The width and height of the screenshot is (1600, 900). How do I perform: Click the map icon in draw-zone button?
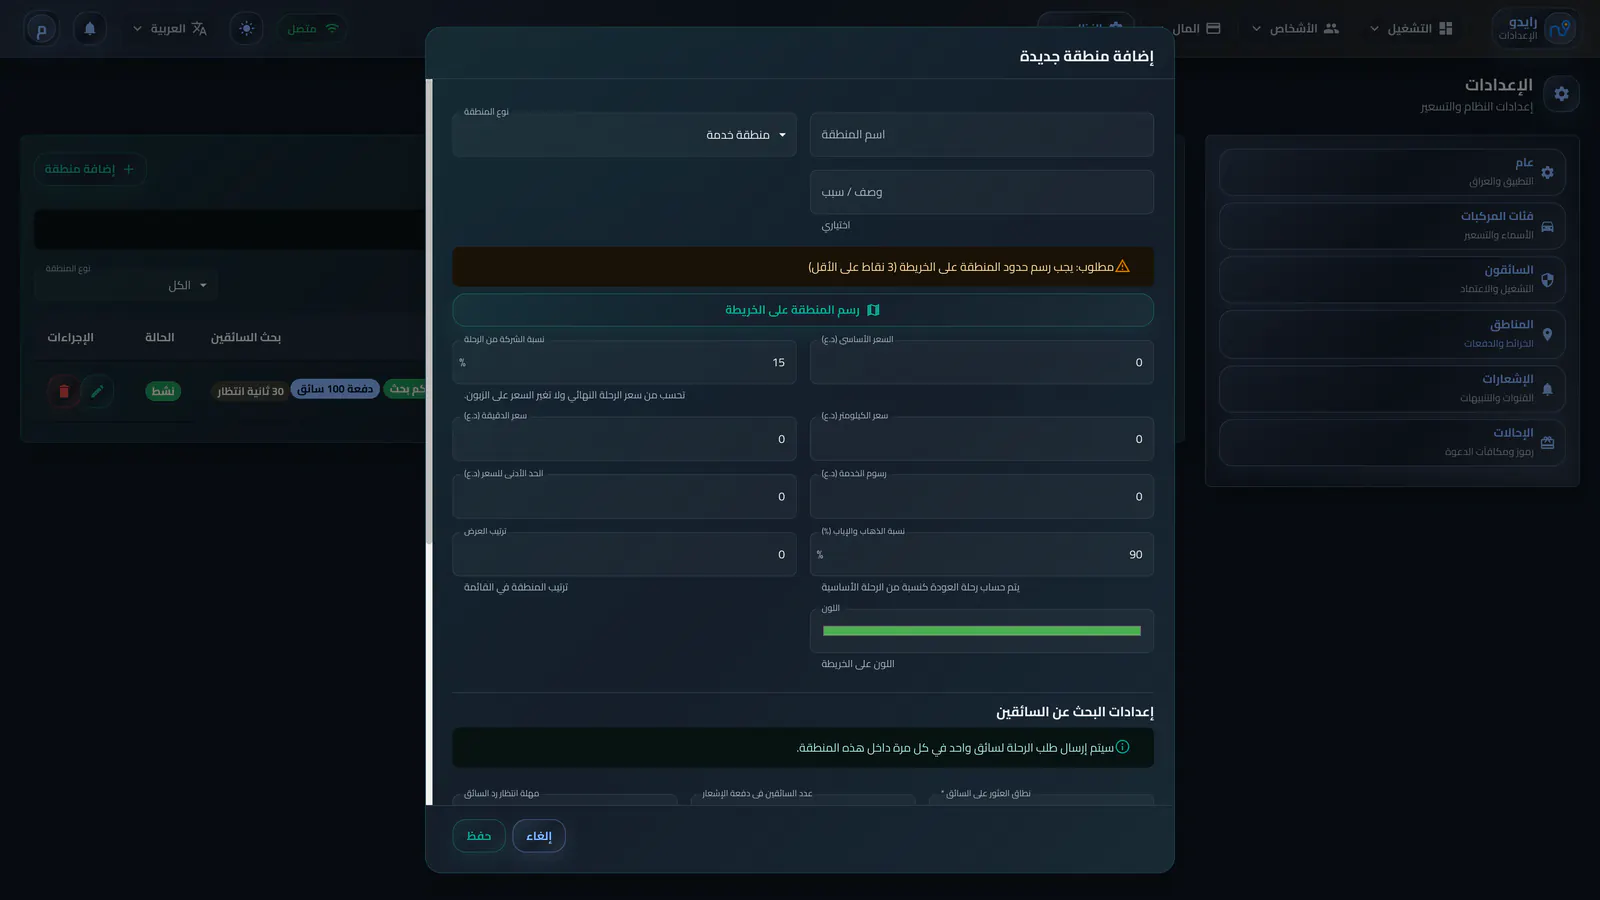[x=873, y=310]
